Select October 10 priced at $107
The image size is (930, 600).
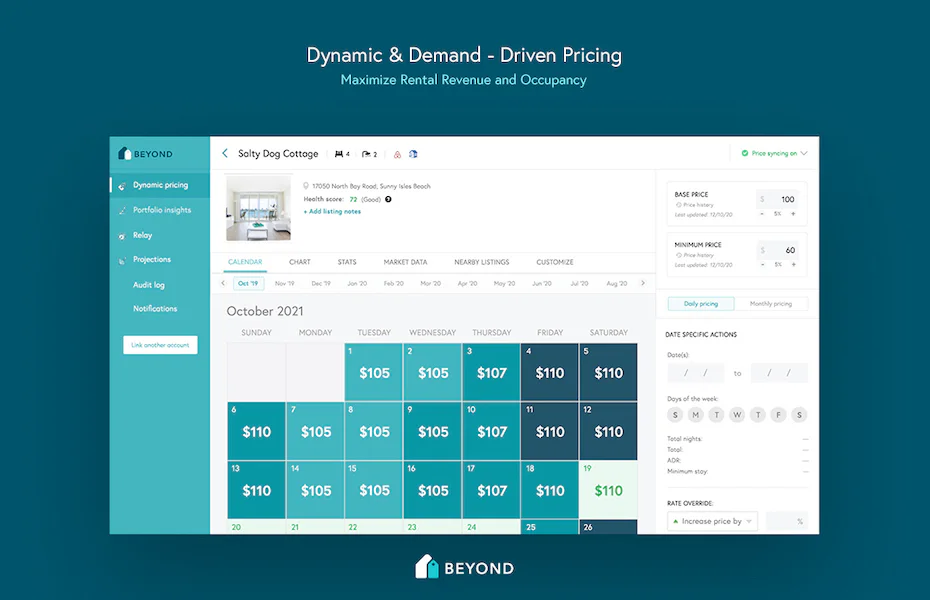pos(491,431)
